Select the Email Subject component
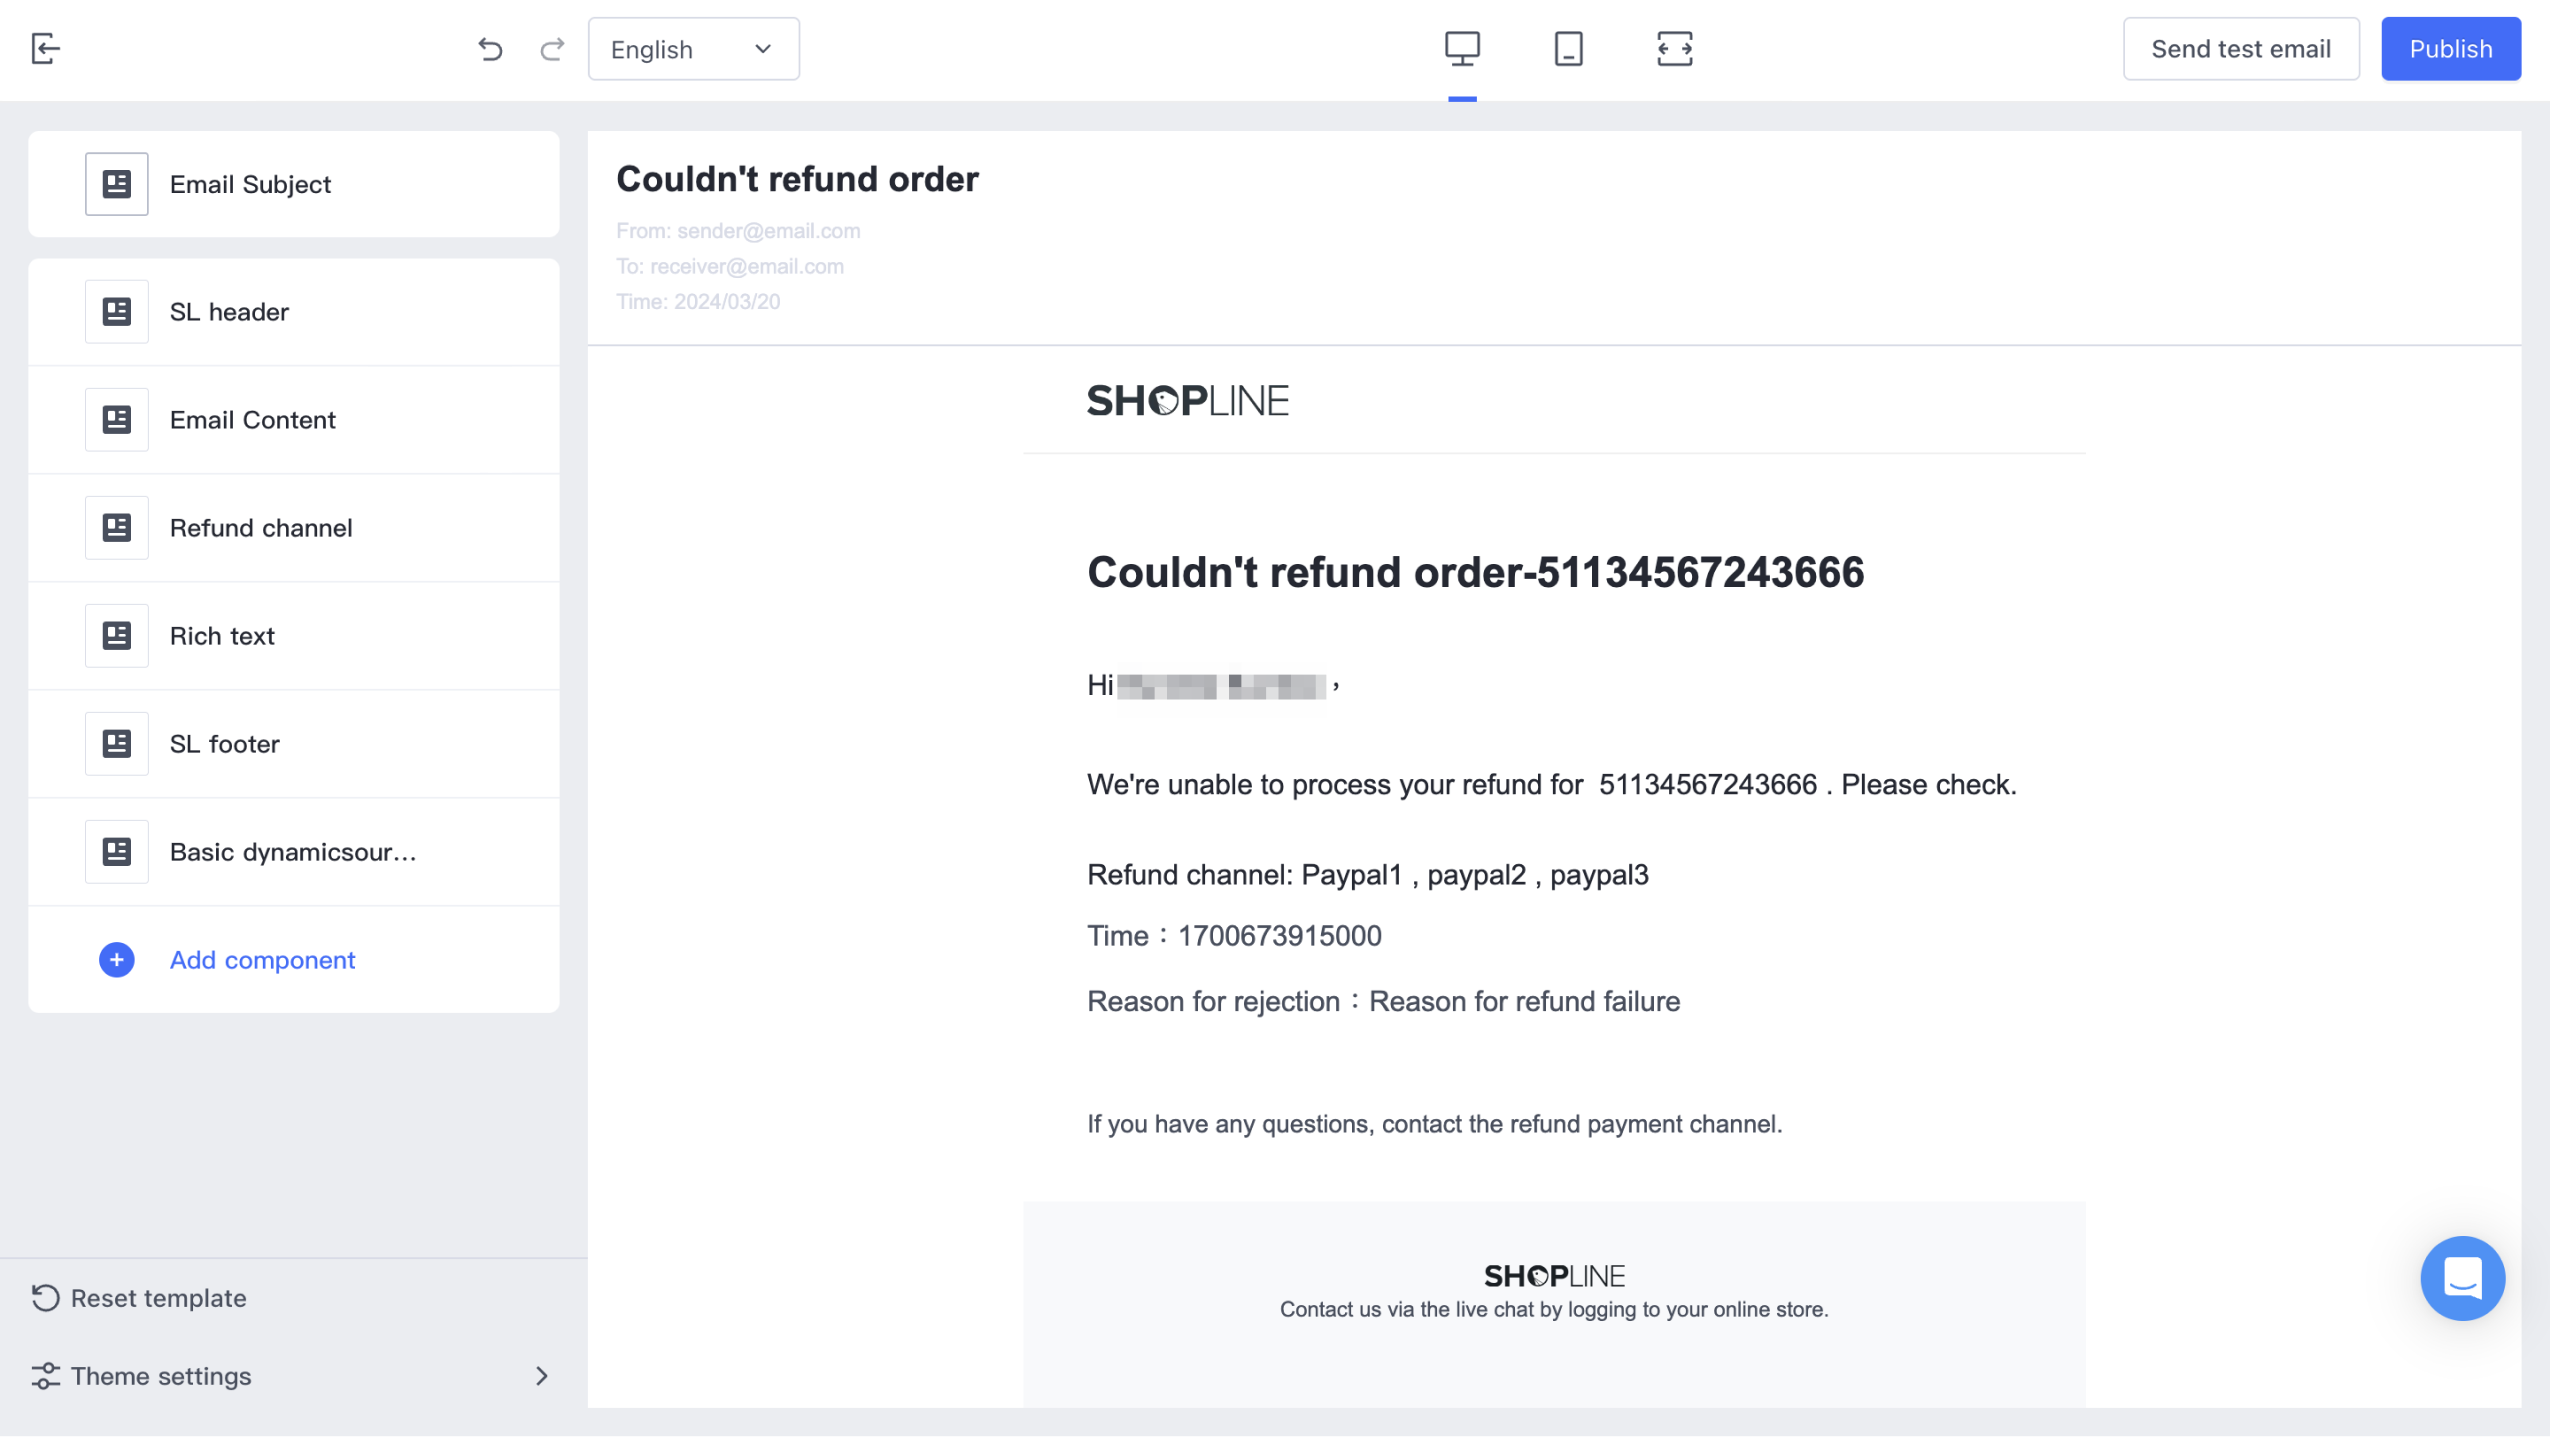This screenshot has width=2550, height=1437. [x=294, y=184]
